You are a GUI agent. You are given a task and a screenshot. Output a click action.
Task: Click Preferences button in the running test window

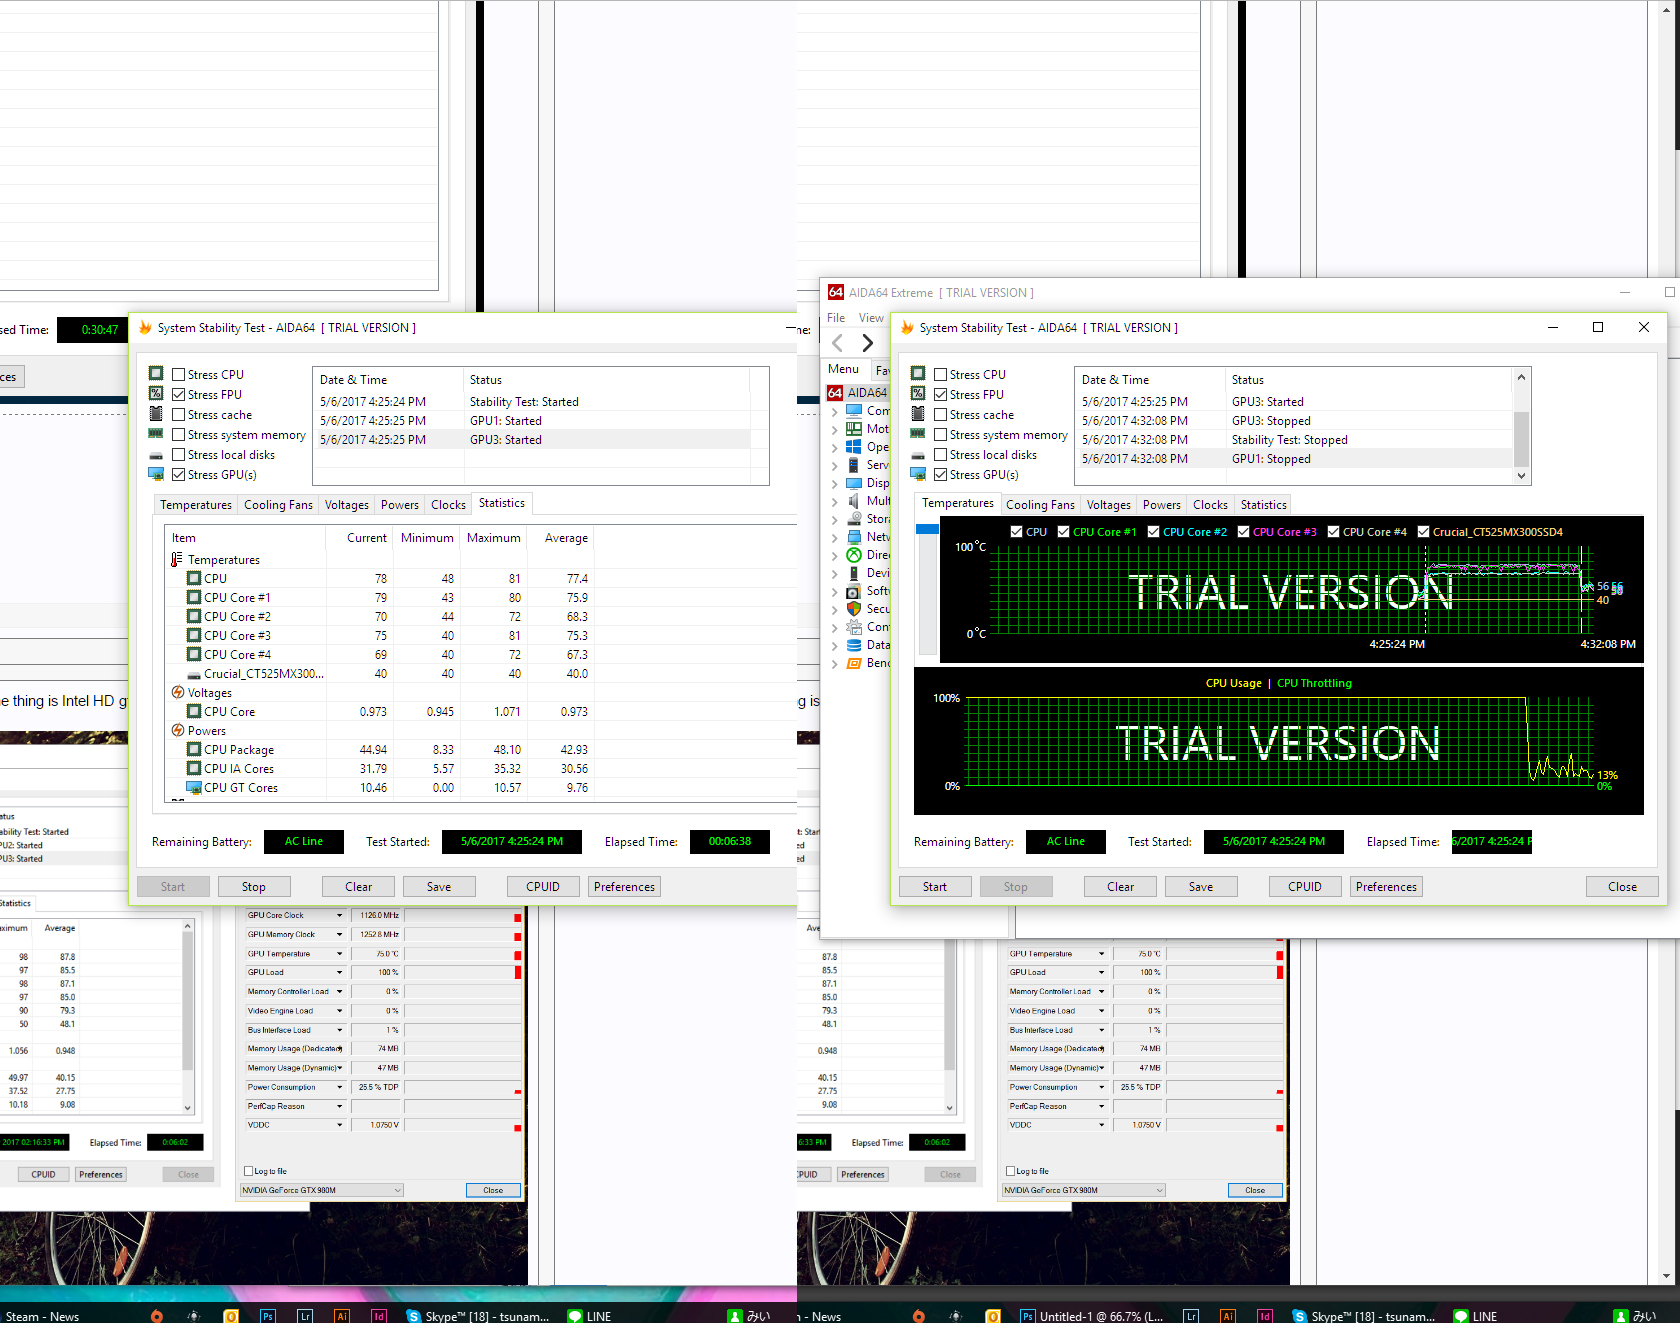(624, 887)
